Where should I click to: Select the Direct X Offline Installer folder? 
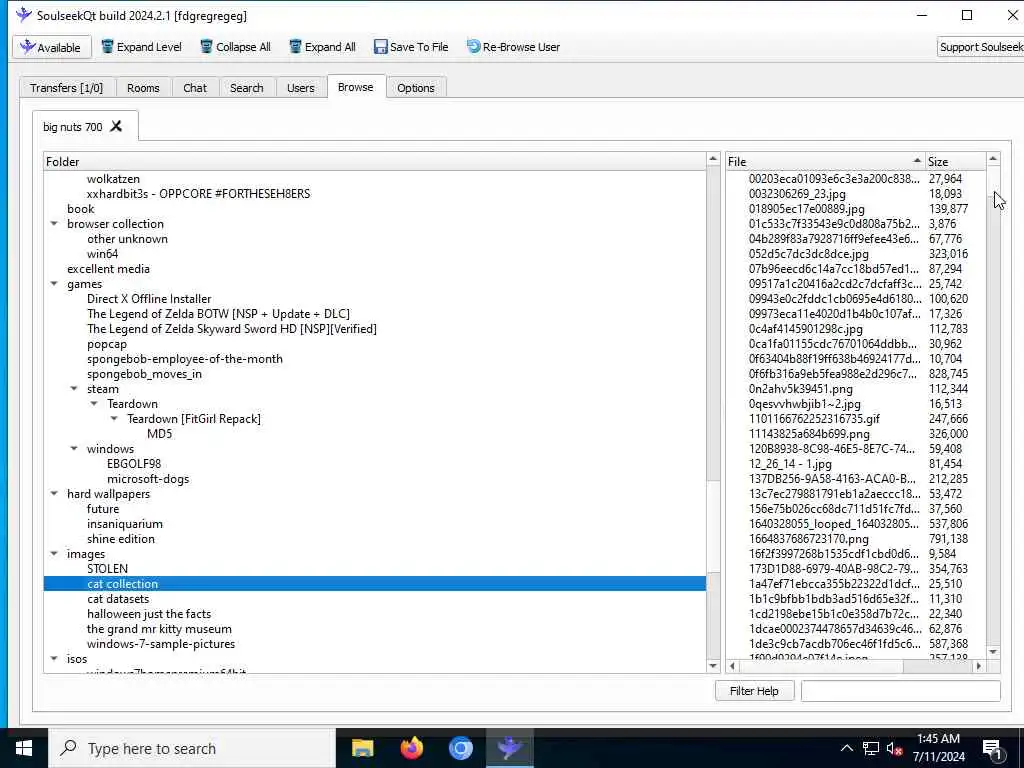pyautogui.click(x=149, y=299)
